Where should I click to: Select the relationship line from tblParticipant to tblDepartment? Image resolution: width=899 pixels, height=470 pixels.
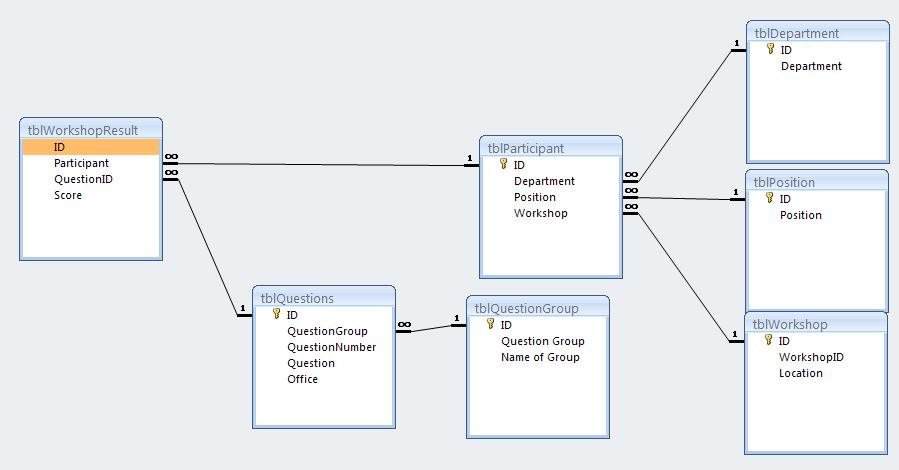[685, 116]
